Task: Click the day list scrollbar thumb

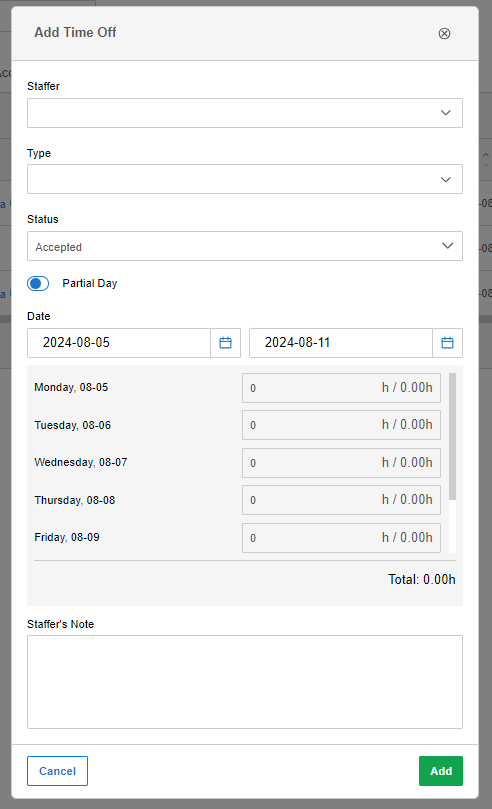Action: tap(452, 436)
